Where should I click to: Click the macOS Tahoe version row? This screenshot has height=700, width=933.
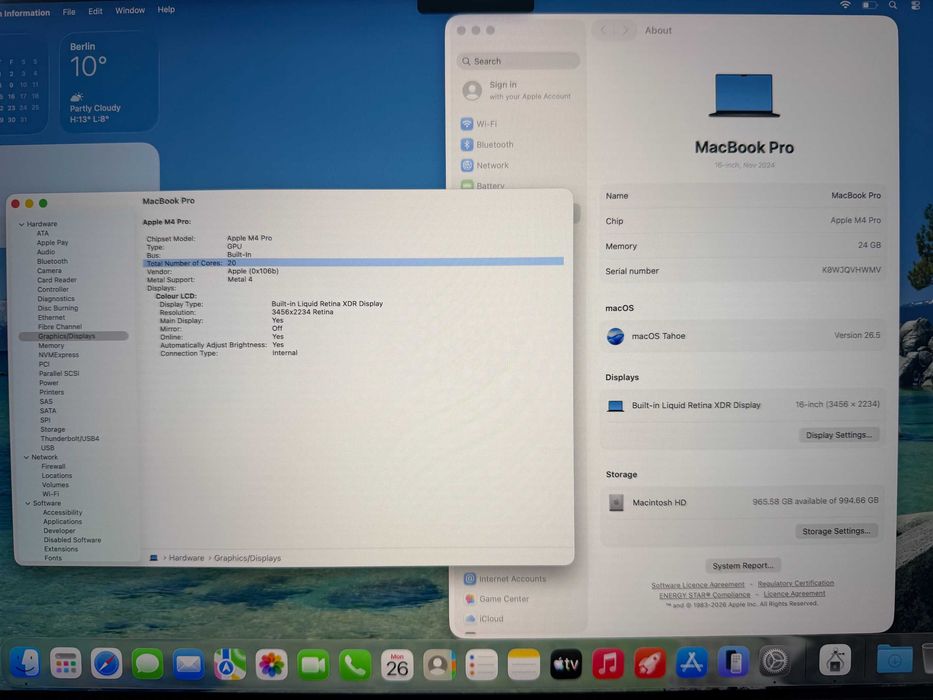(743, 336)
